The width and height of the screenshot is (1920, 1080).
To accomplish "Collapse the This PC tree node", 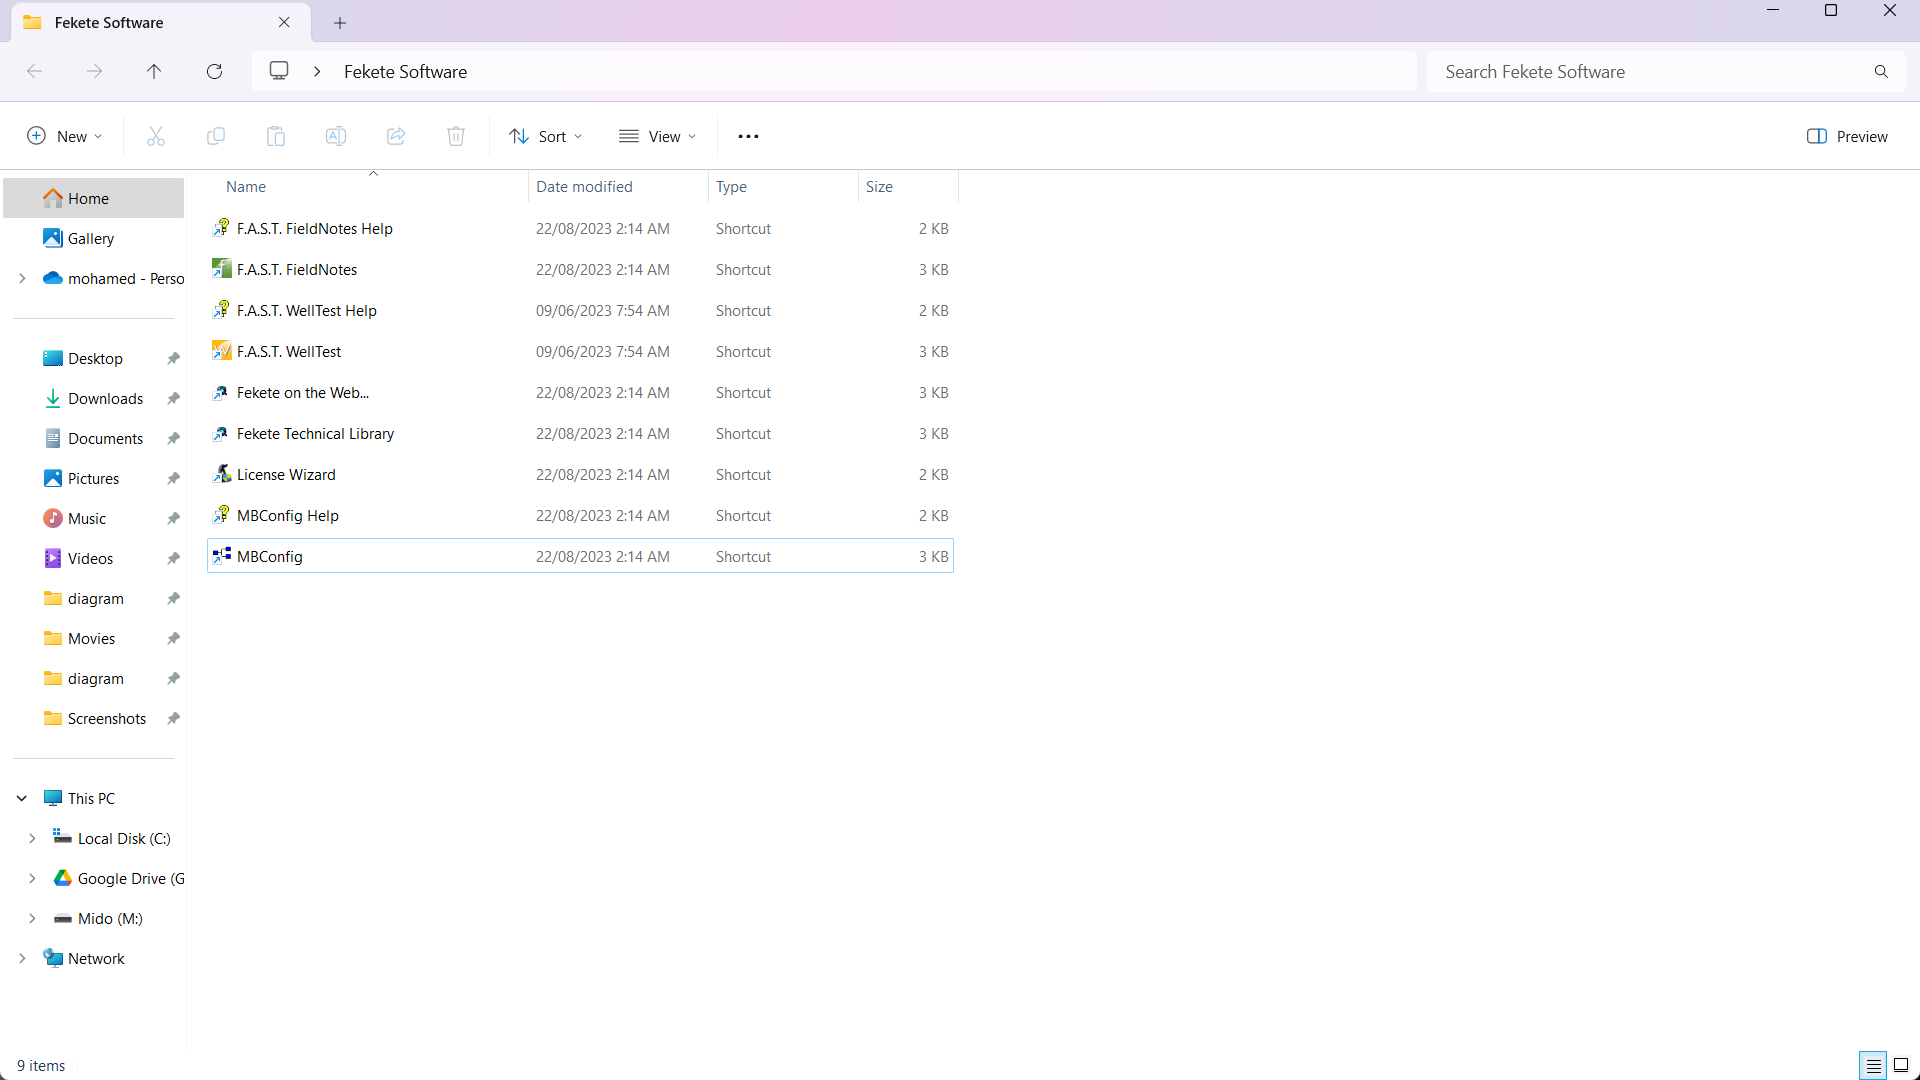I will [x=22, y=798].
